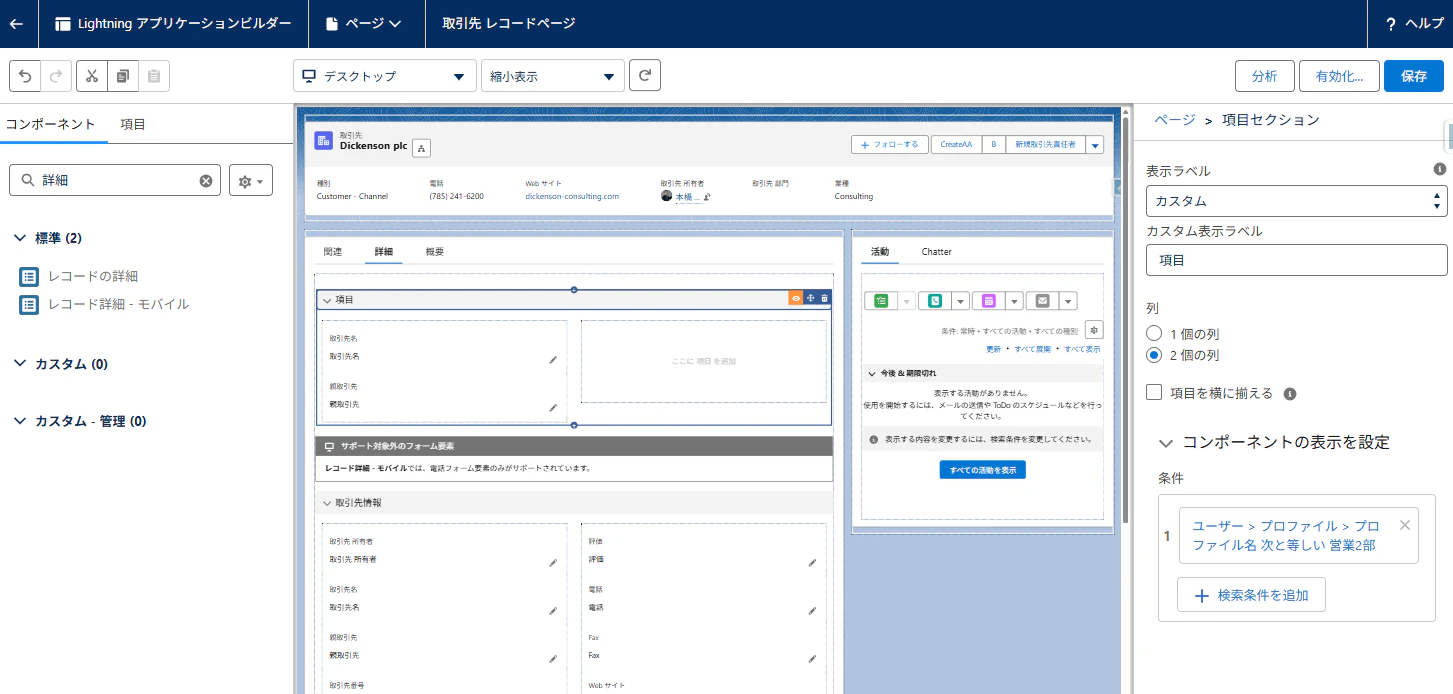Viewport: 1453px width, 694px height.
Task: Clear the component search text with X icon
Action: point(206,181)
